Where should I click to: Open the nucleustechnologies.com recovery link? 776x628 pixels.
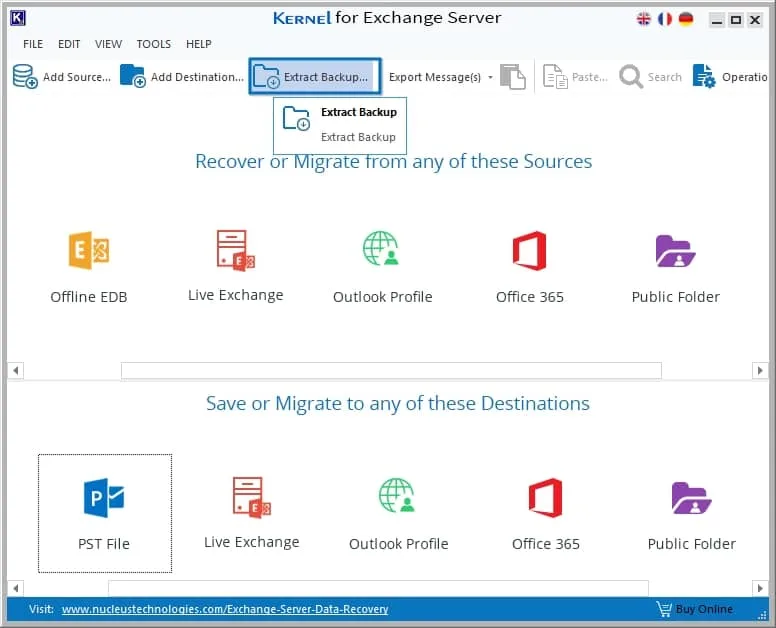pyautogui.click(x=225, y=609)
